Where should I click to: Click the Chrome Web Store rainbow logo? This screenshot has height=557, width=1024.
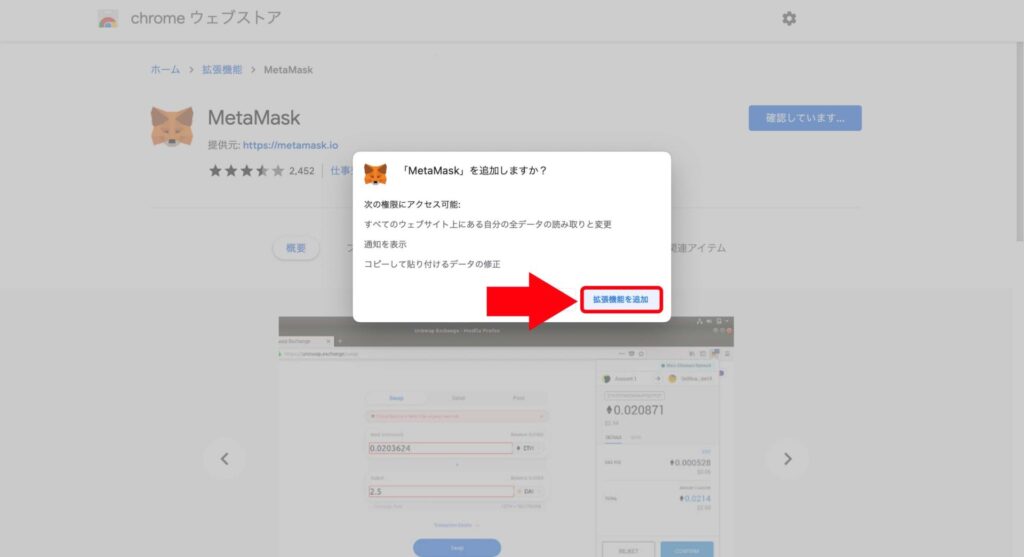108,19
